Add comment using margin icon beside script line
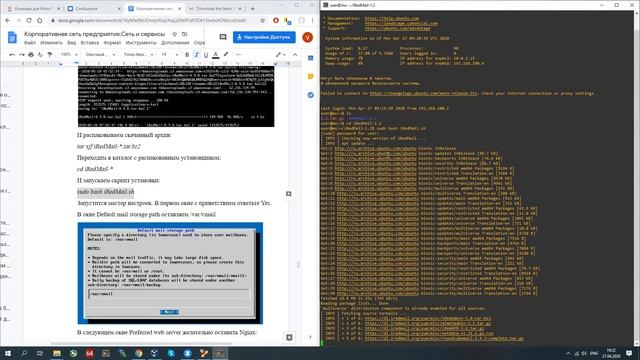Viewport: 640px width, 360px height. click(x=289, y=194)
